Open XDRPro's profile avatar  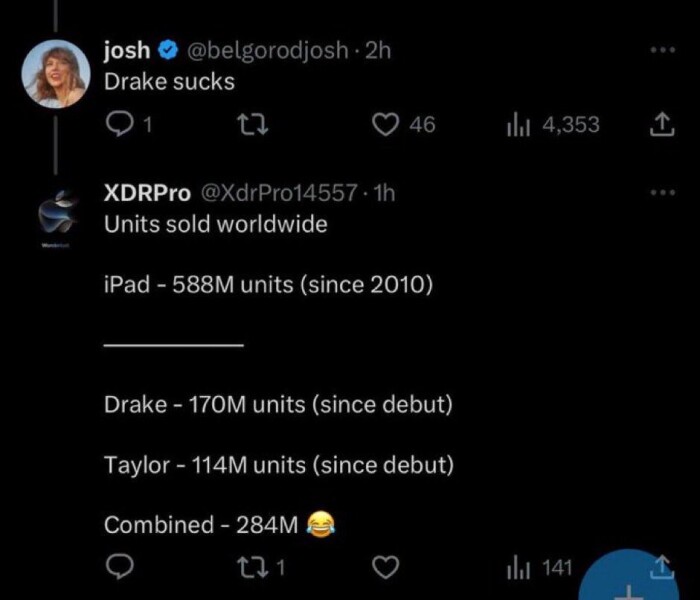point(56,215)
